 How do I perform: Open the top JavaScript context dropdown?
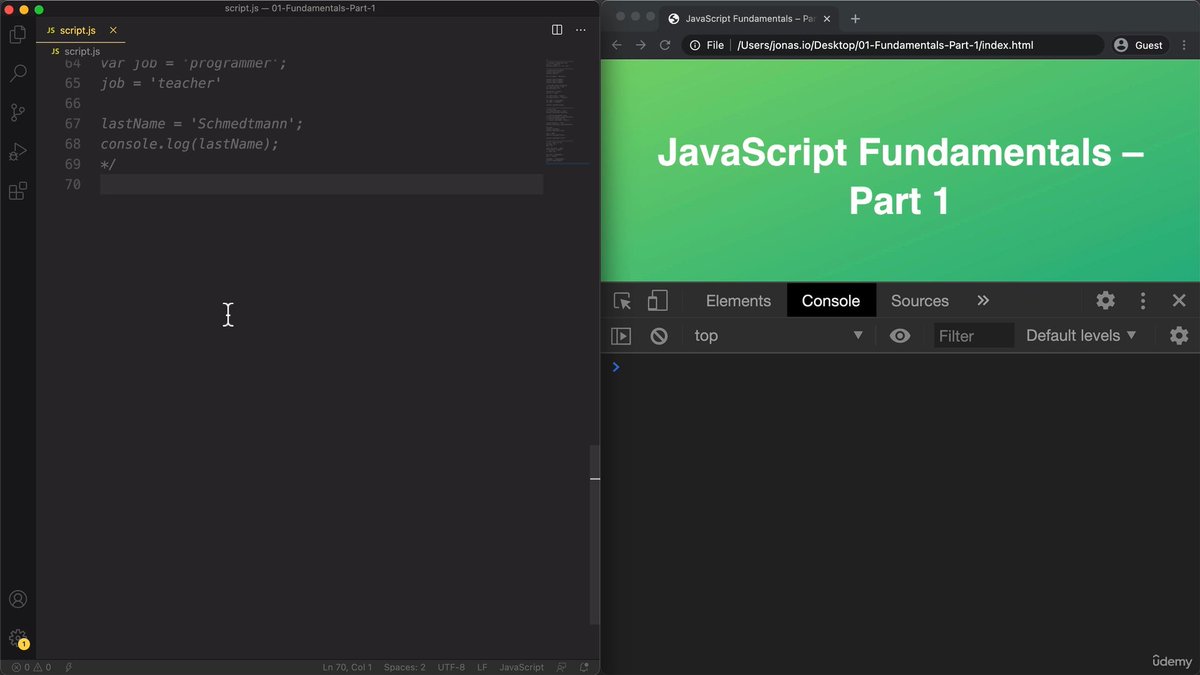click(x=778, y=336)
